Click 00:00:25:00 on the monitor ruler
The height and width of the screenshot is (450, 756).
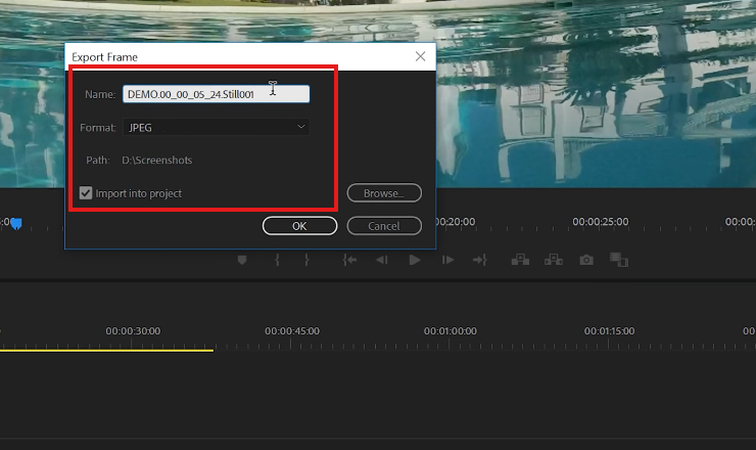[x=600, y=221]
